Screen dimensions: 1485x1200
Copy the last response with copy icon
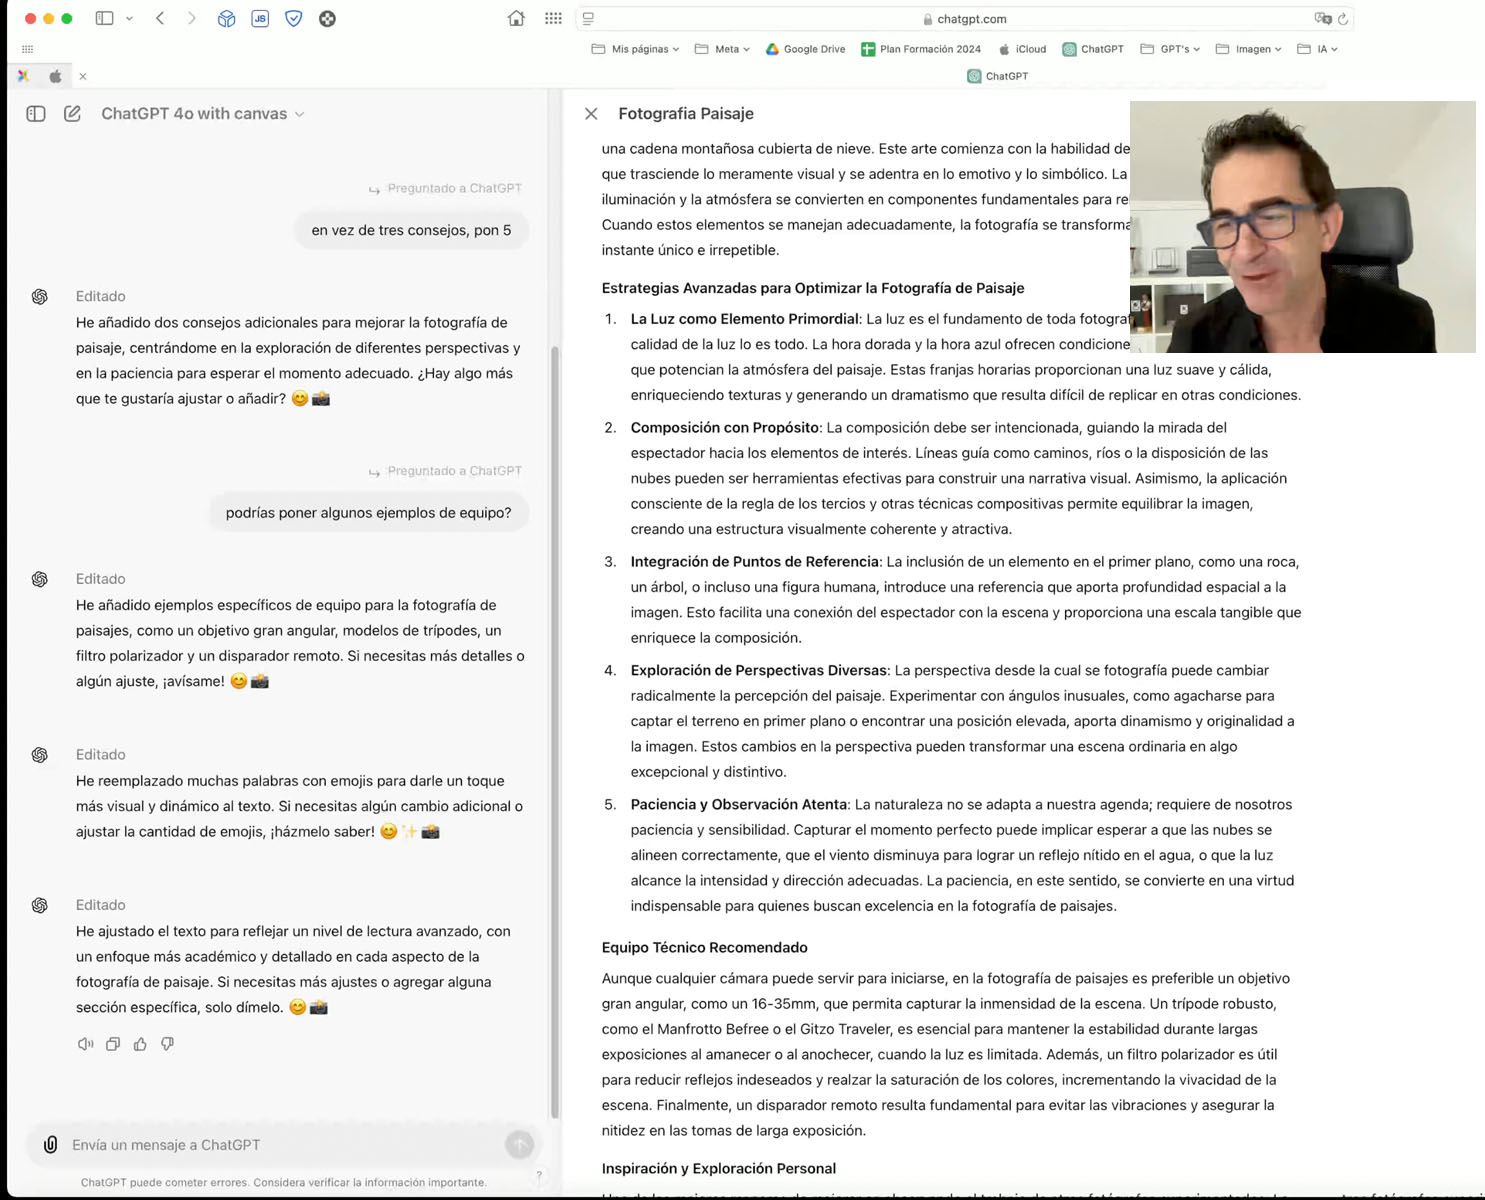(x=113, y=1044)
